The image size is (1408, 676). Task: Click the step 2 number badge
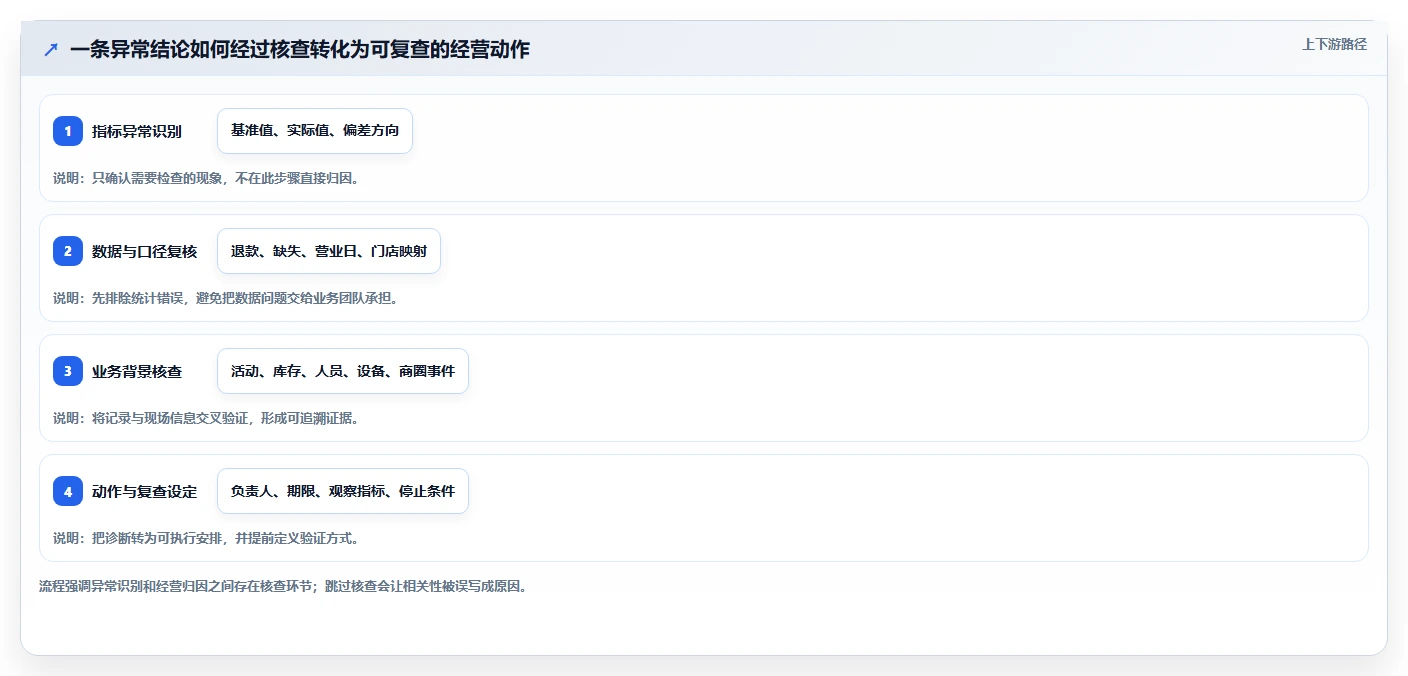68,251
